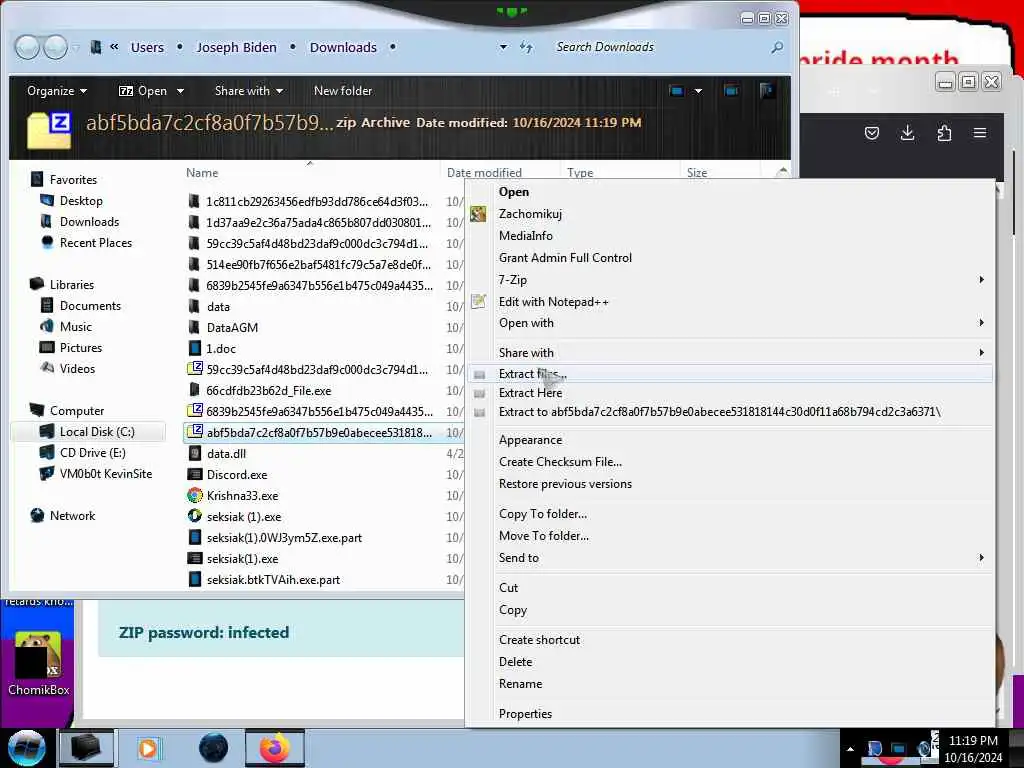Open the Firefox hamburger menu
This screenshot has height=768, width=1024.
[980, 133]
